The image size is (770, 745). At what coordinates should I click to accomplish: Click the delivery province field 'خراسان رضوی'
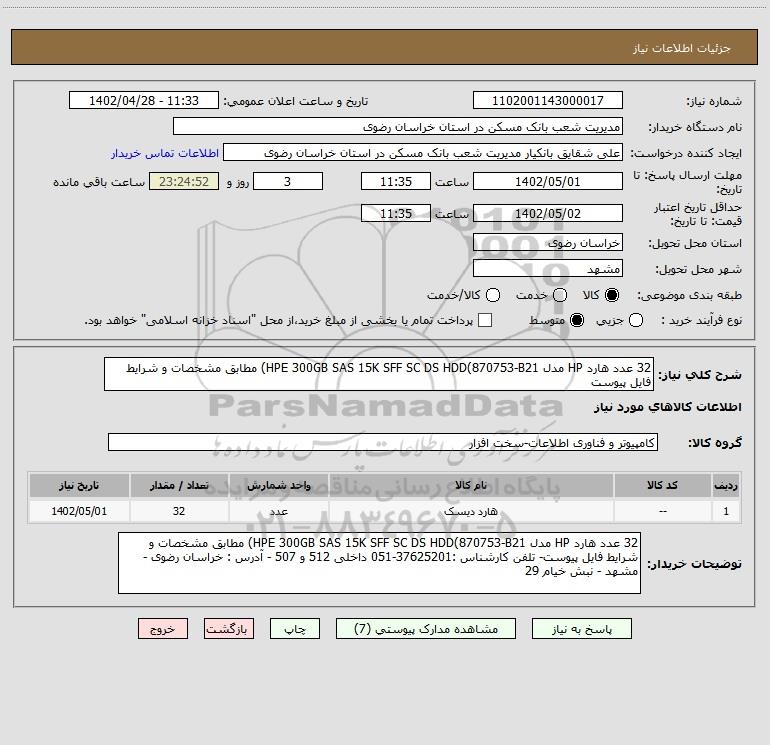tap(548, 243)
